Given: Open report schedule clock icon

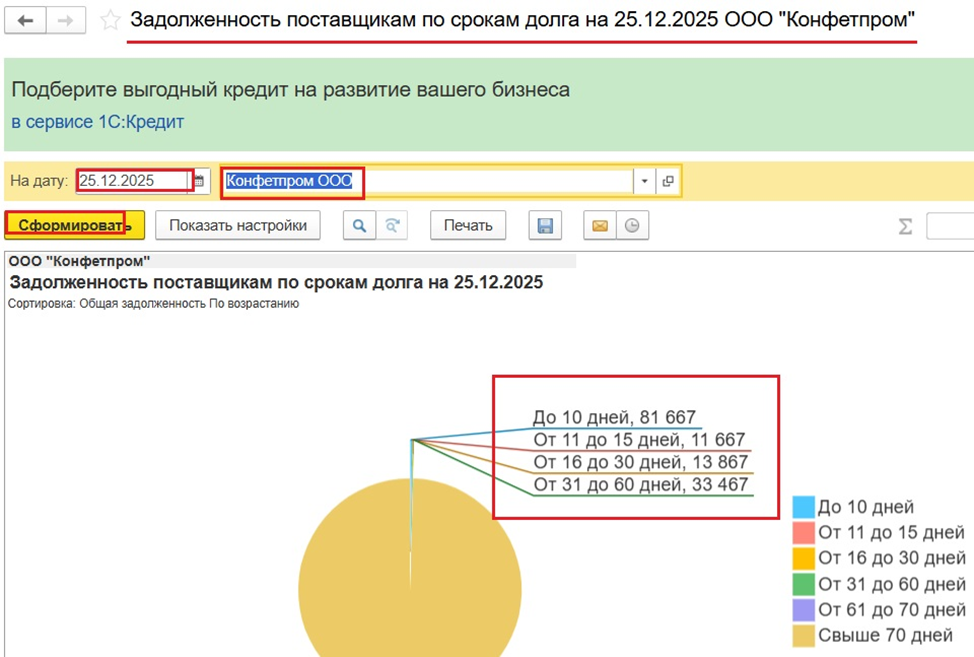Looking at the screenshot, I should pyautogui.click(x=632, y=225).
